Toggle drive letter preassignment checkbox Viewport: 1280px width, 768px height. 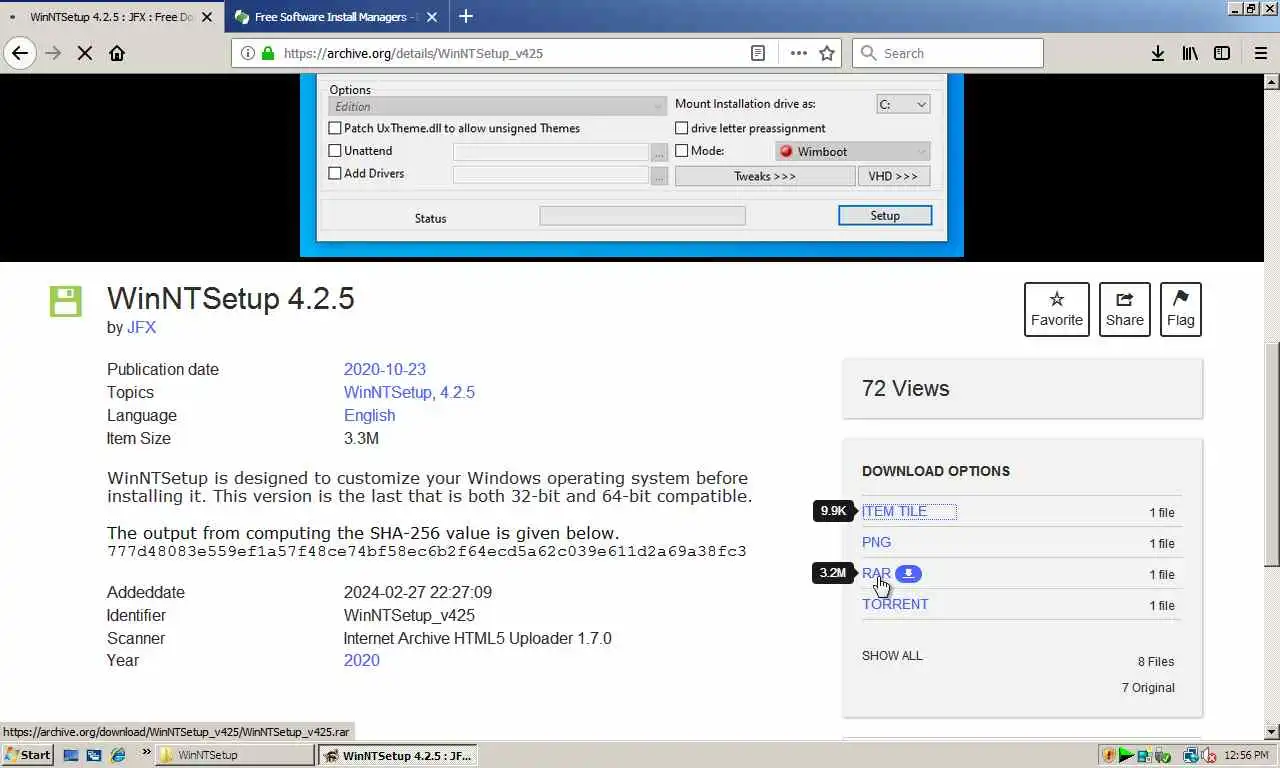click(681, 128)
